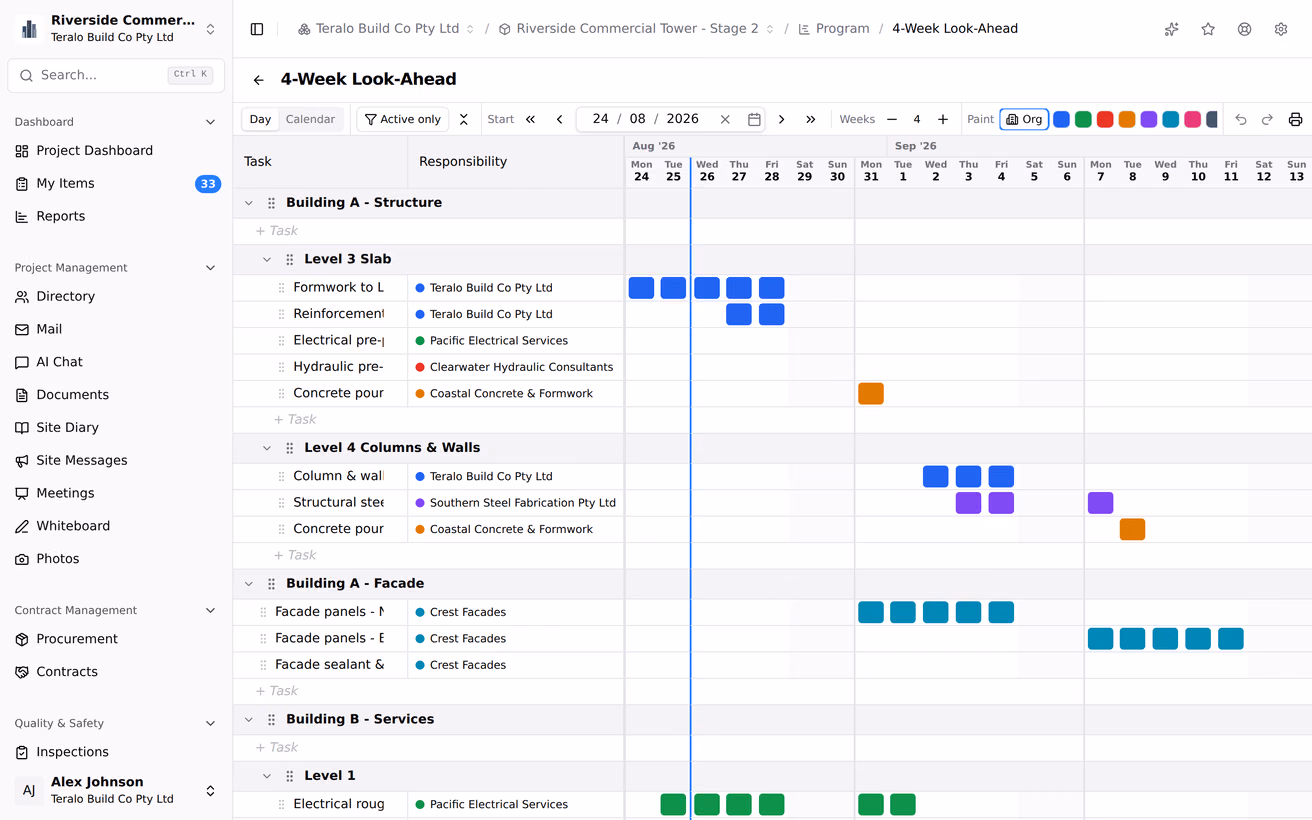Open Inspections in sidebar

click(x=116, y=752)
